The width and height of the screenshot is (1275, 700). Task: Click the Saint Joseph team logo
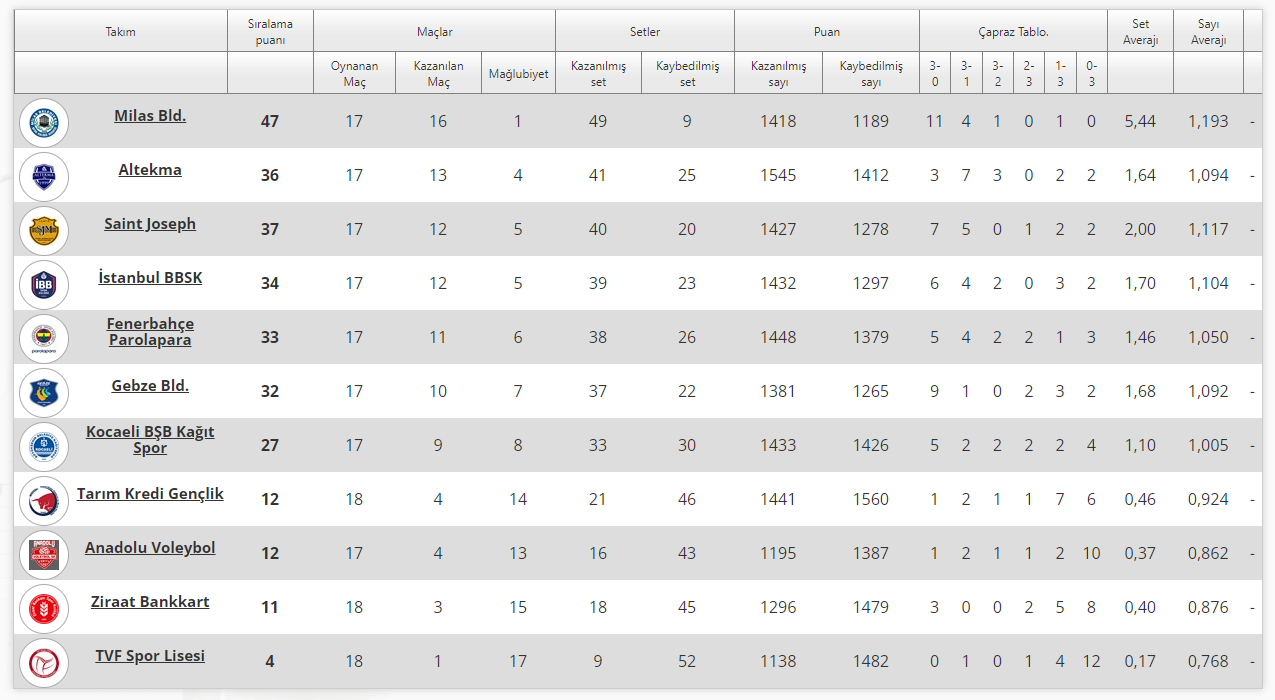coord(44,231)
